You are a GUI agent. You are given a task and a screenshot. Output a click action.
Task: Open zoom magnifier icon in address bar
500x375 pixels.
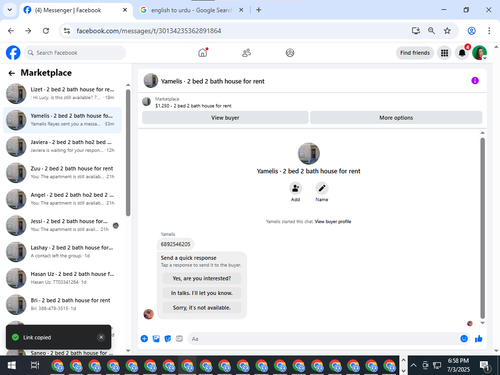coord(431,31)
